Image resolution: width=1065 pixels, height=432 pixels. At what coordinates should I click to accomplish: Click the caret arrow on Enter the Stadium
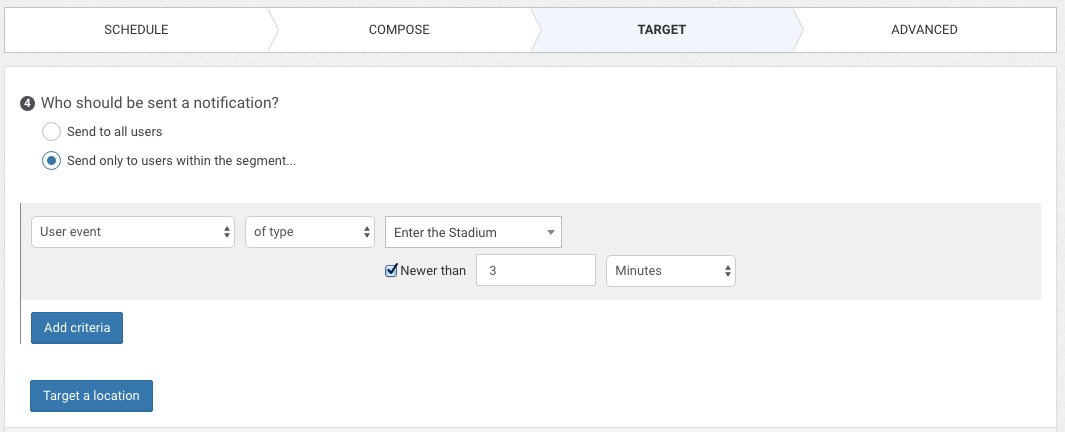pyautogui.click(x=550, y=233)
